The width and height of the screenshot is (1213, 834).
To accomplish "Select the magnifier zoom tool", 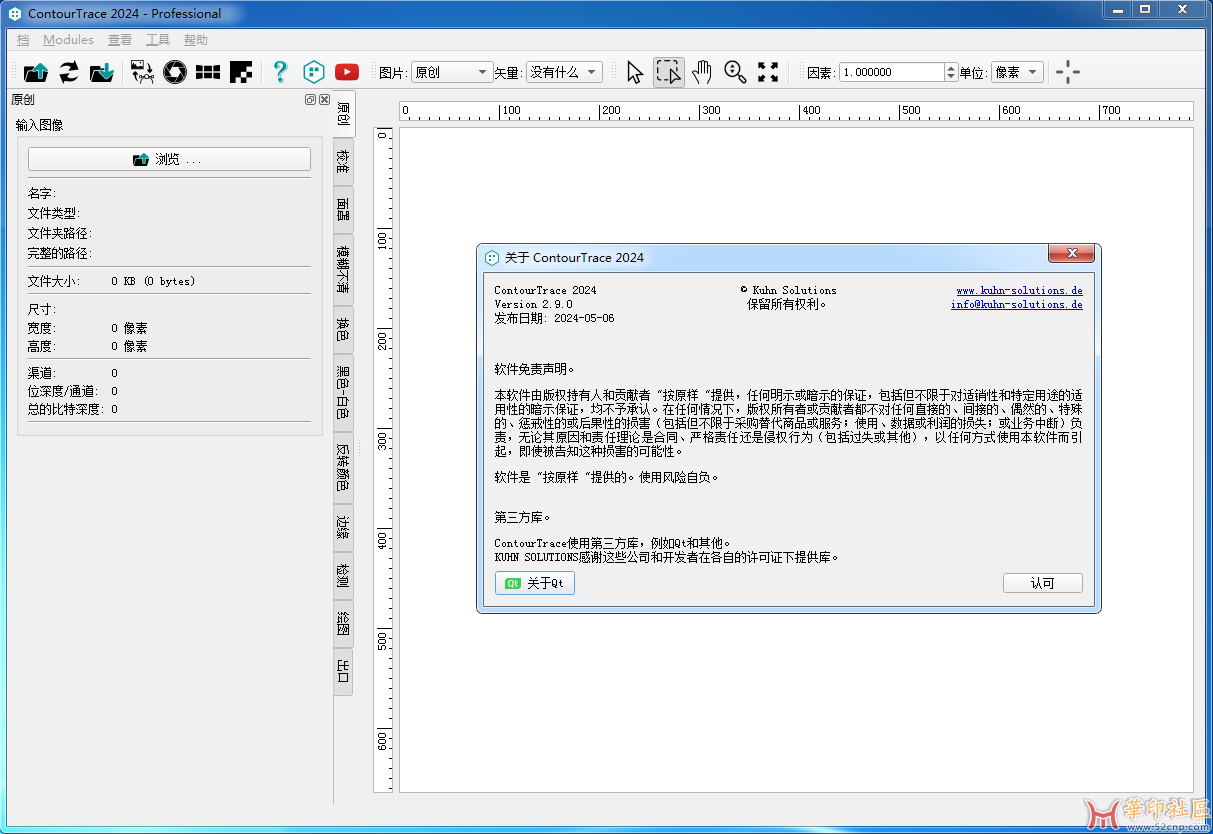I will pos(735,72).
